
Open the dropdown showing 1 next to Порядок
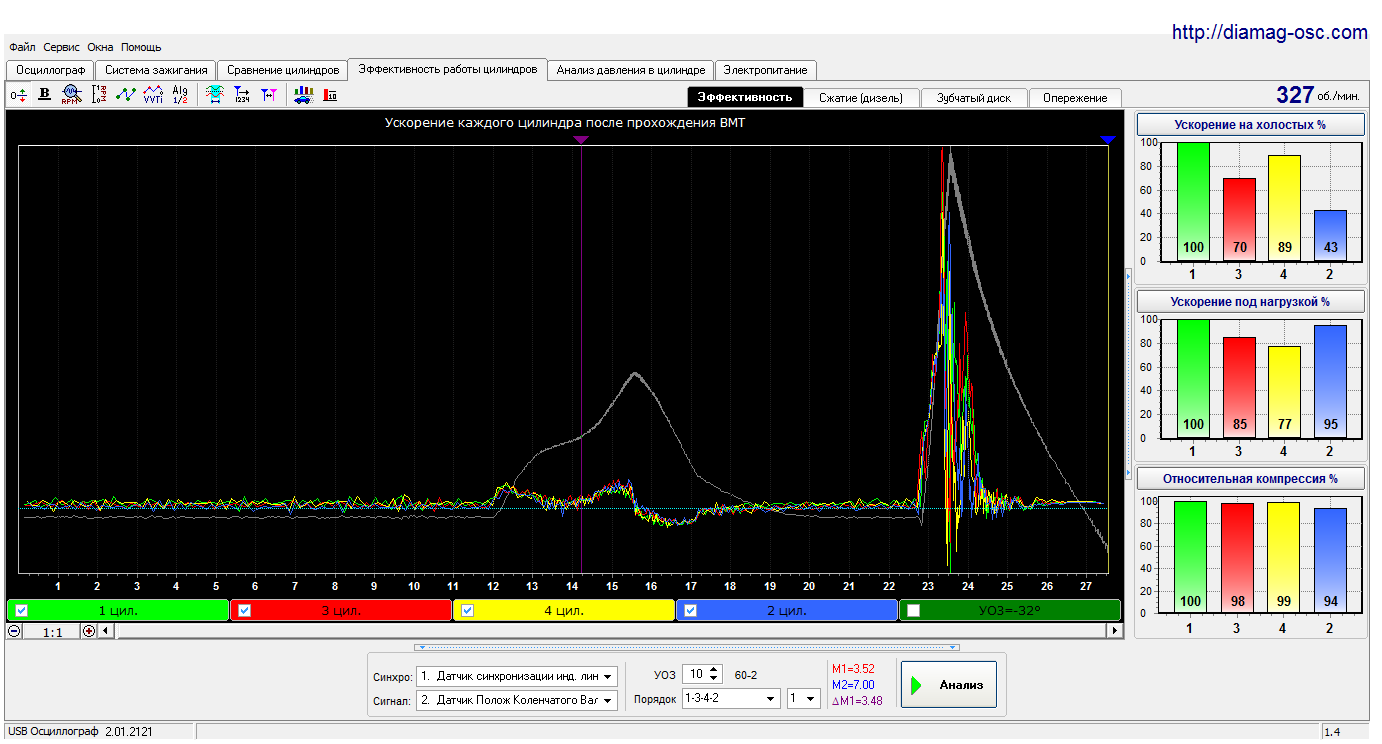coord(804,699)
